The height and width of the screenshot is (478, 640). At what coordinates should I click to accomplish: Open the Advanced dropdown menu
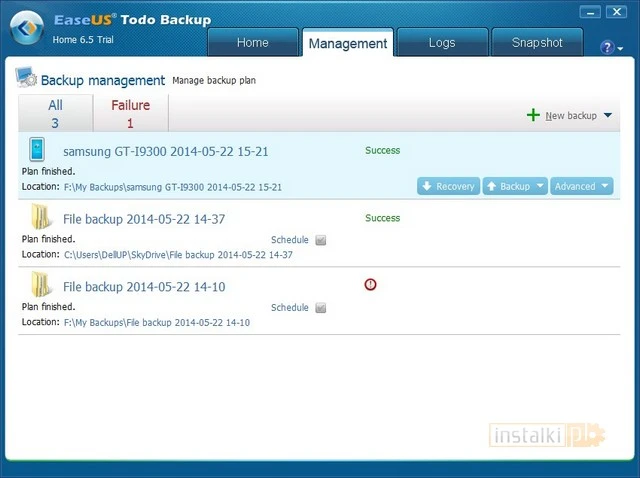582,186
